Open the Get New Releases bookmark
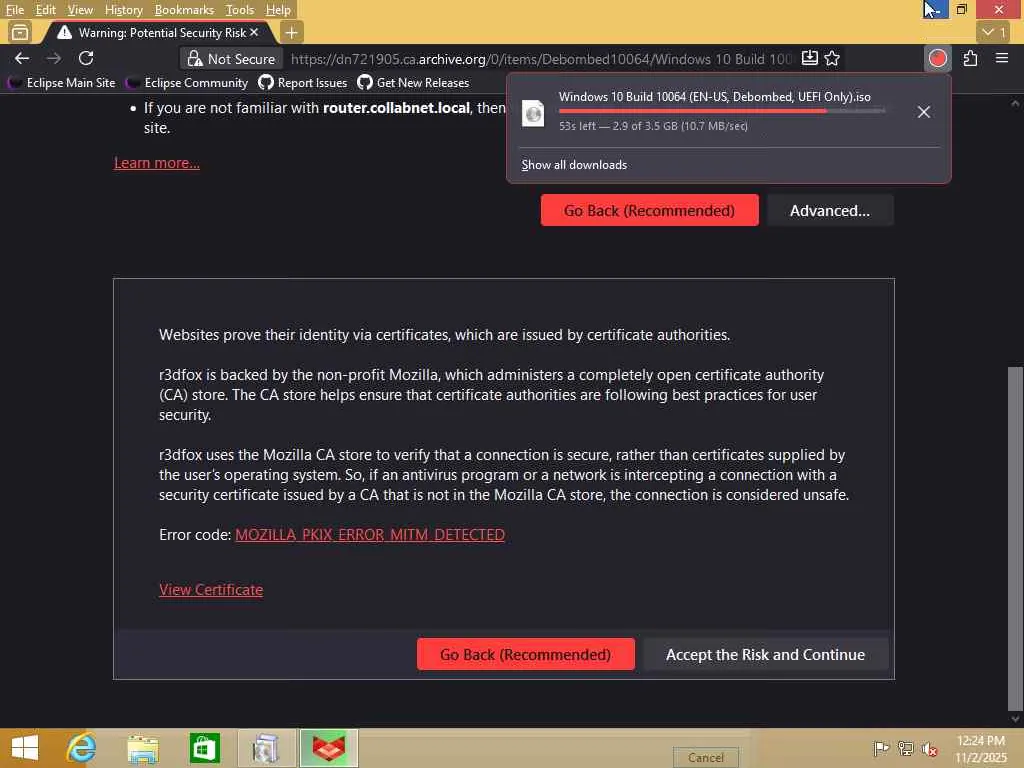The width and height of the screenshot is (1024, 768). click(413, 83)
